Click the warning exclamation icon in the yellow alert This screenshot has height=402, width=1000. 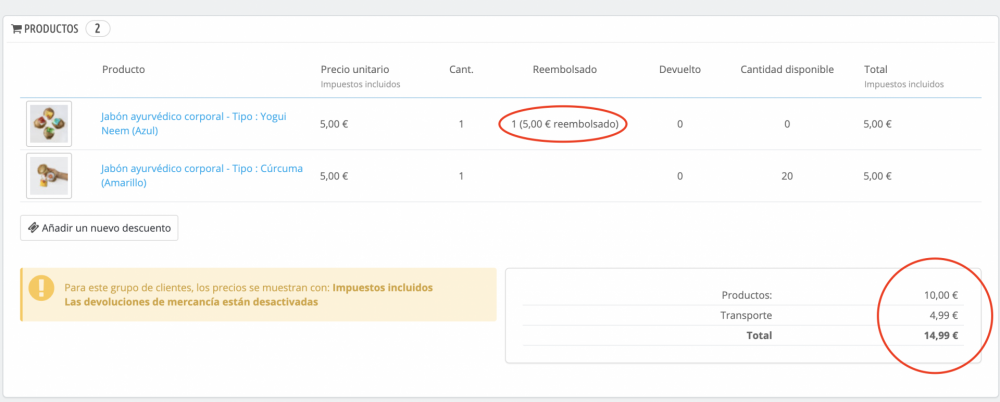coord(41,288)
